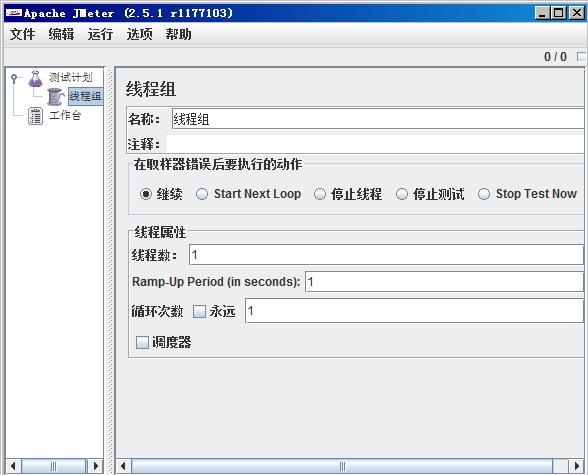Select the 停止线程 radio button

pyautogui.click(x=320, y=194)
